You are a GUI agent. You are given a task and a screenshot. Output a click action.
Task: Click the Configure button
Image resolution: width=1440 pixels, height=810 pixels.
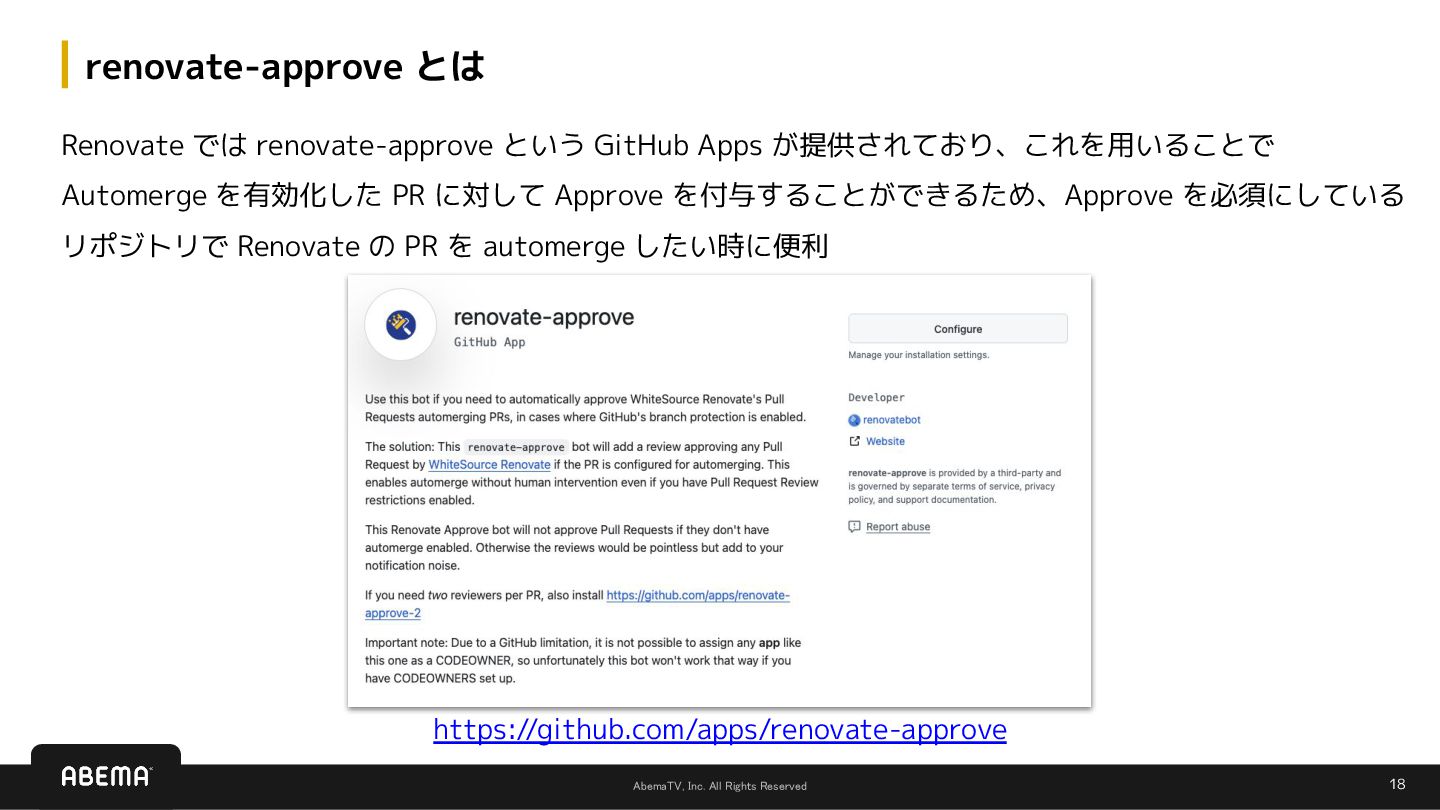pos(957,329)
